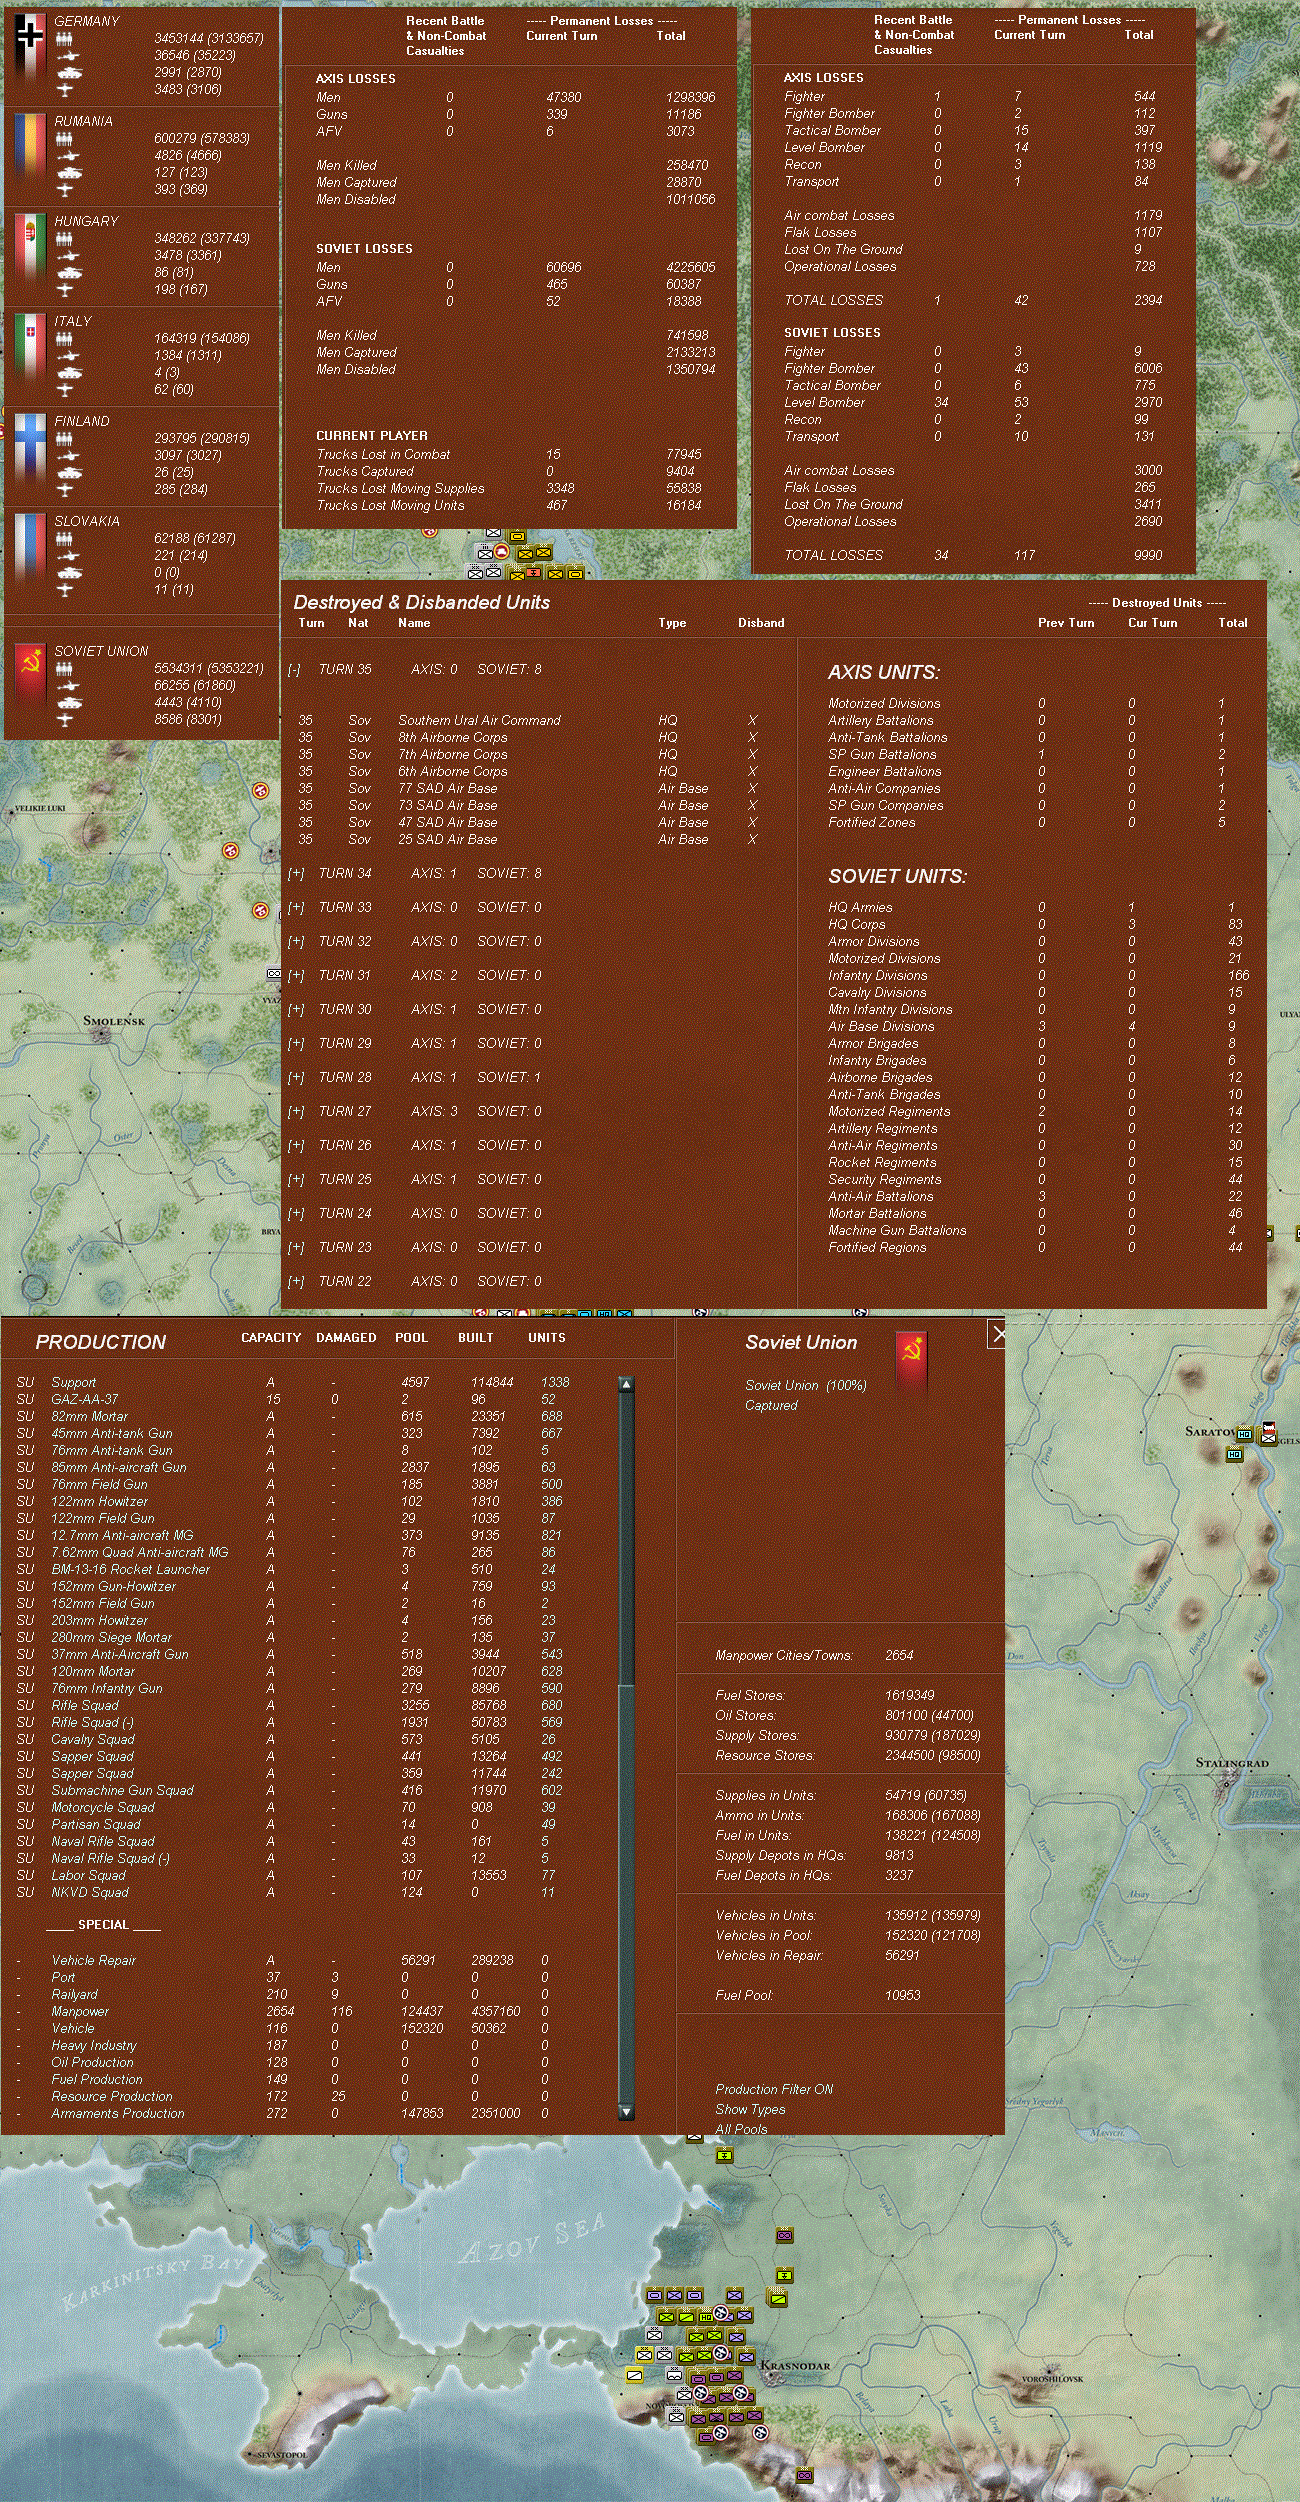Click the CAPACITY column header in Production
The image size is (1300, 2502).
pyautogui.click(x=271, y=1338)
